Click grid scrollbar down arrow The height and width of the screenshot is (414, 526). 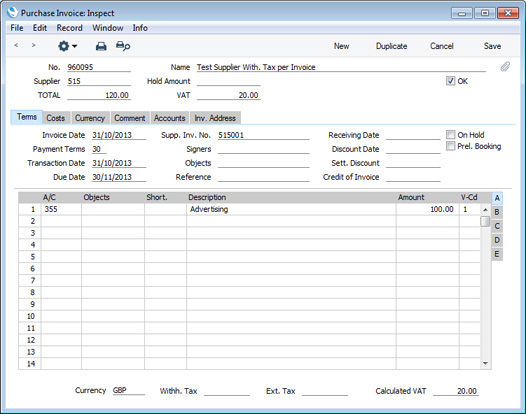coord(485,363)
